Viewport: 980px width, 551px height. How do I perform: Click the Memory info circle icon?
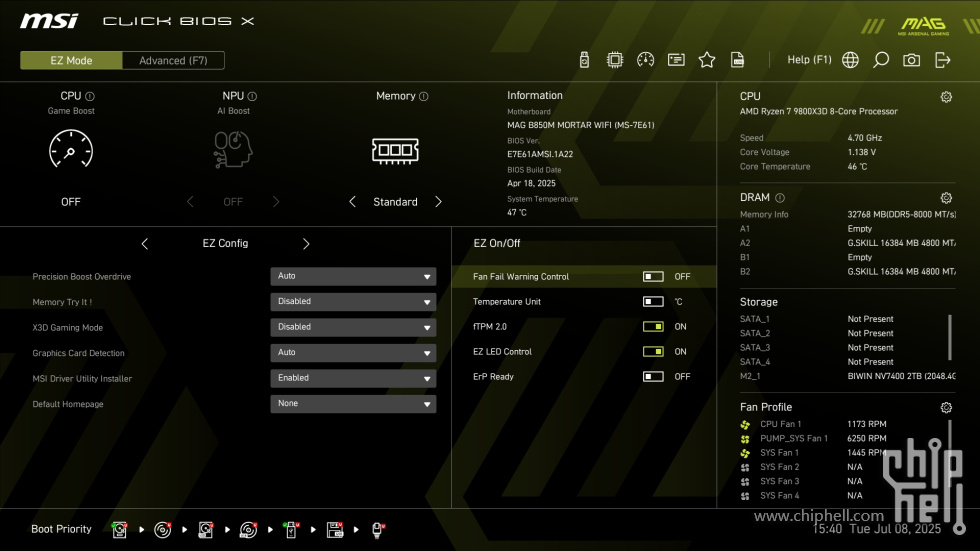tap(424, 96)
